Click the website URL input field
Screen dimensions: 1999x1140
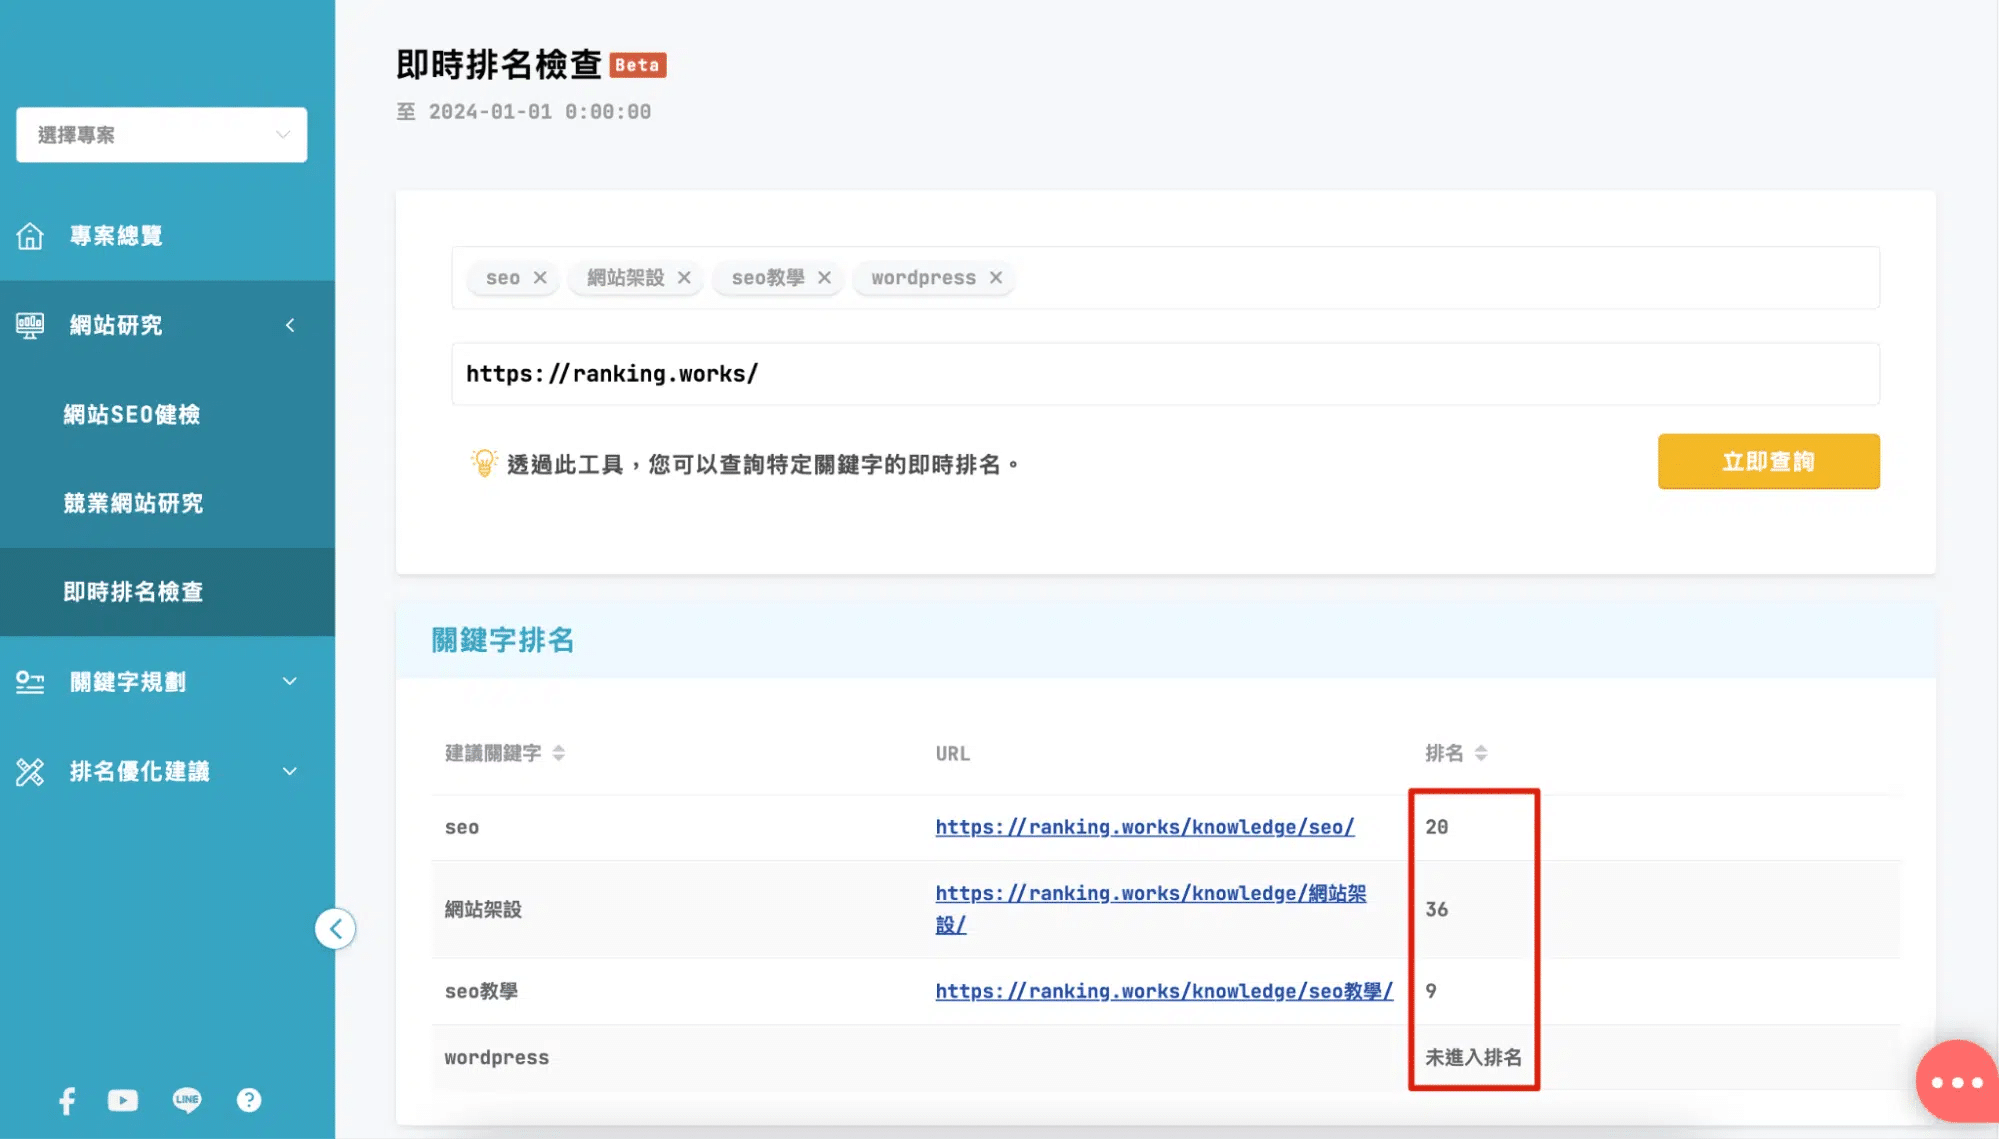[1165, 374]
